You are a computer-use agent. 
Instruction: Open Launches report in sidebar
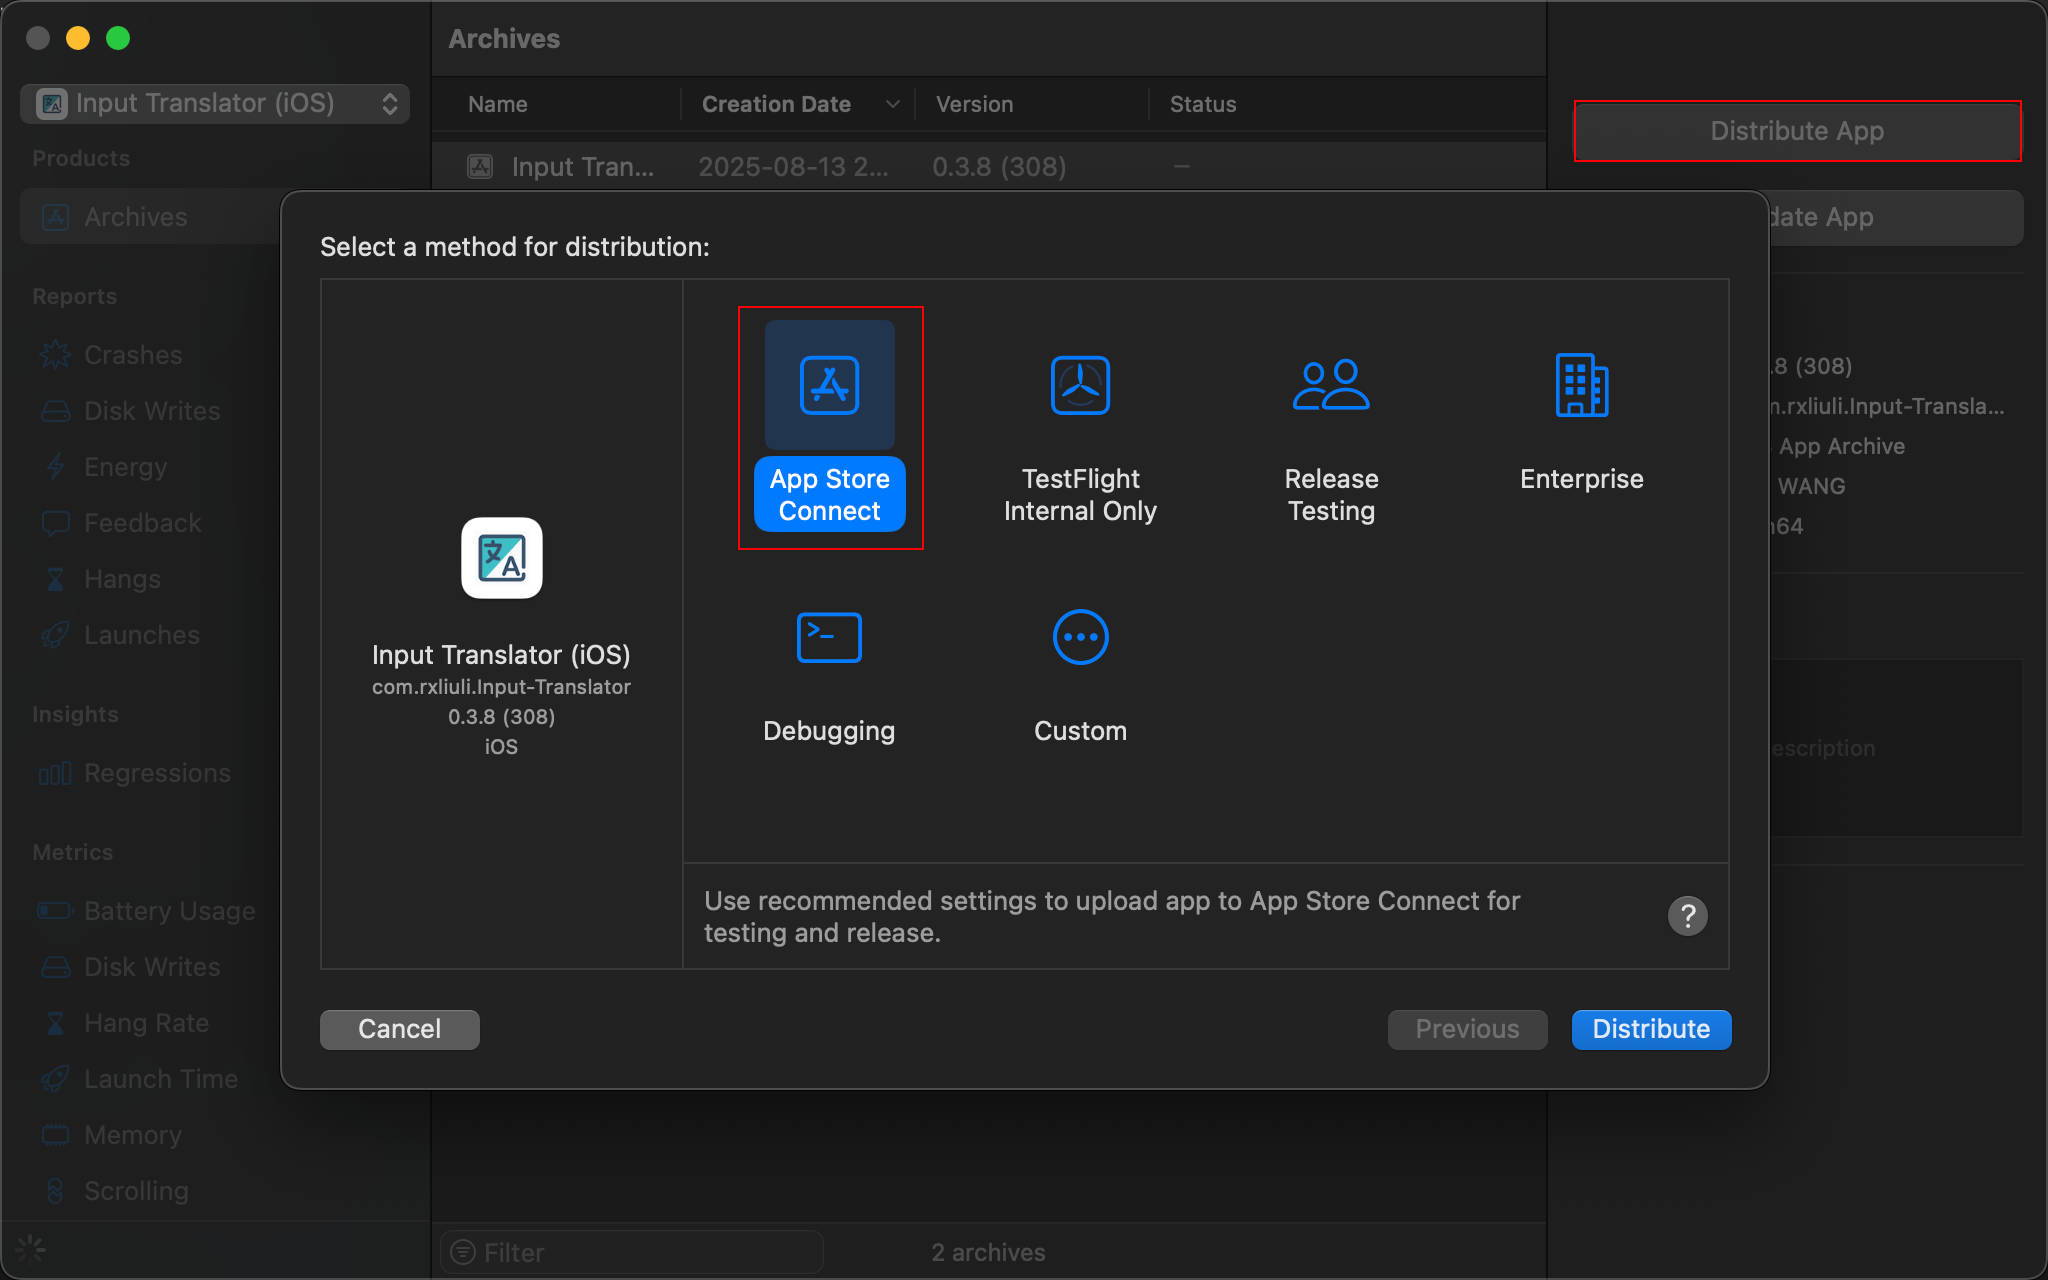click(141, 635)
